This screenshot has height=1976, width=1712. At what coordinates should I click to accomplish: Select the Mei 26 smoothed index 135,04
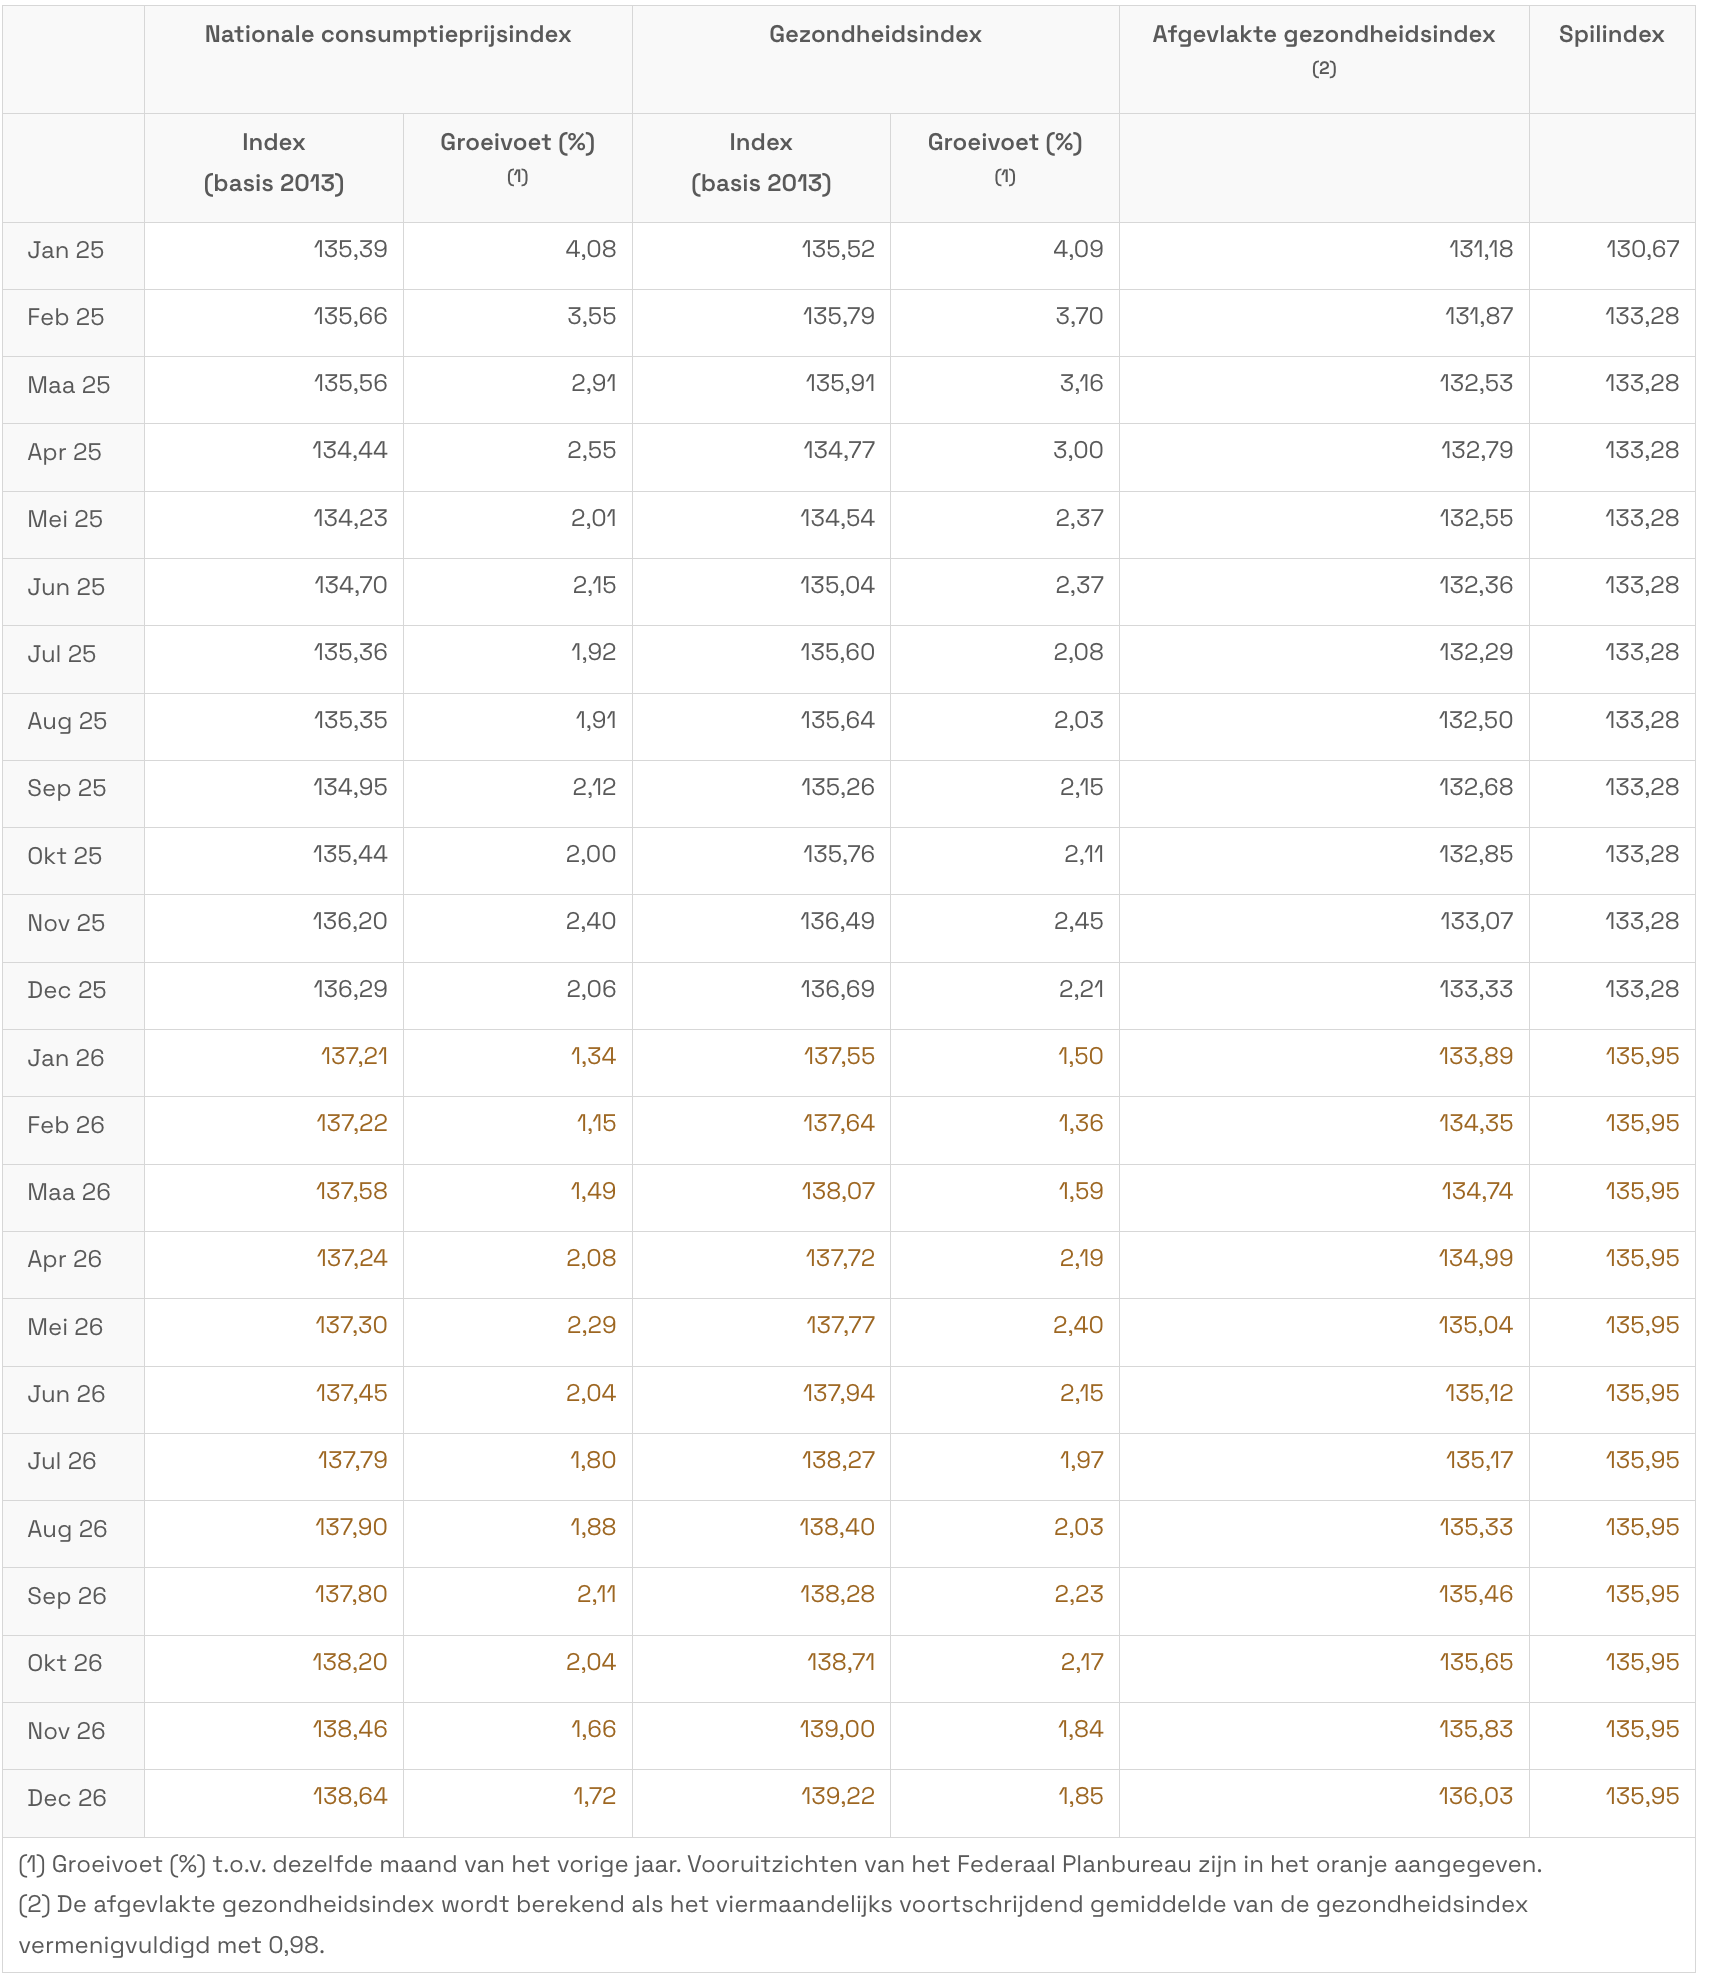point(1475,1325)
